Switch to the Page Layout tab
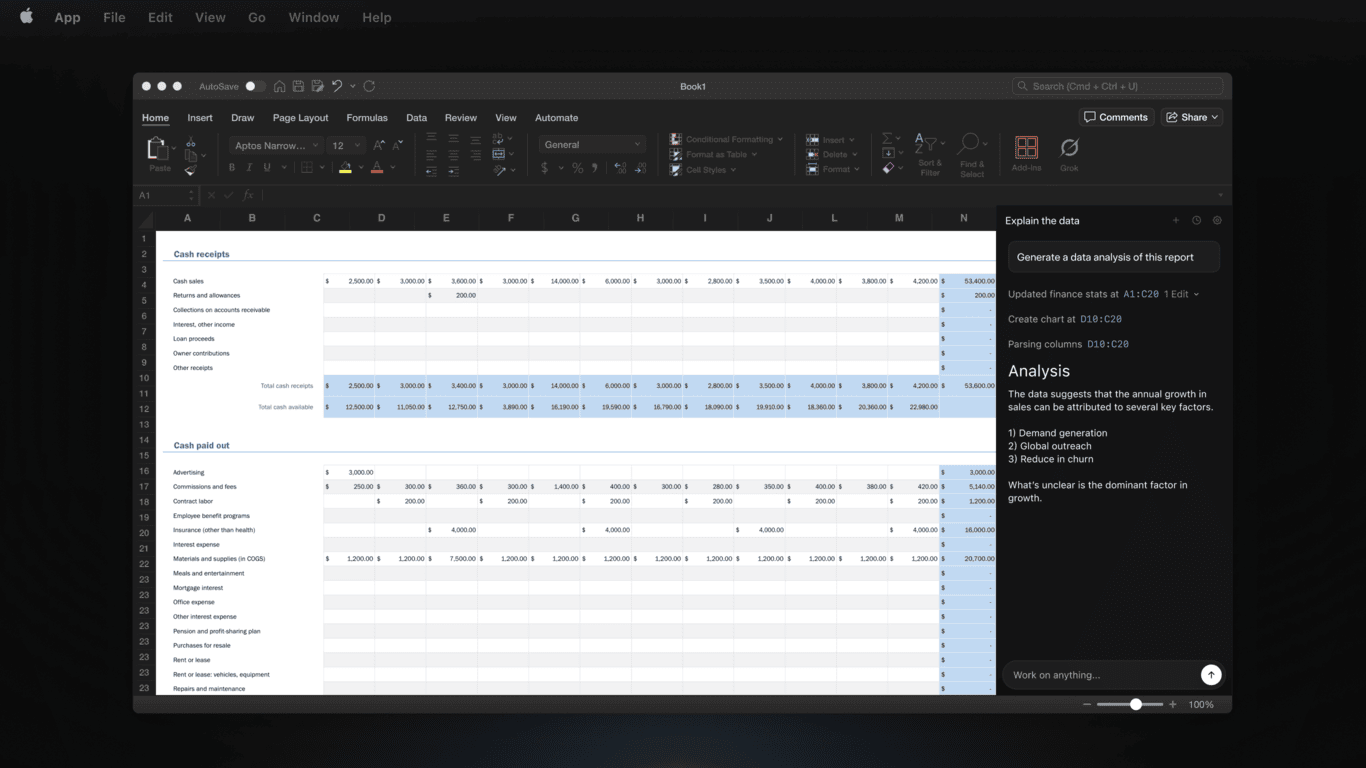The width and height of the screenshot is (1366, 768). tap(300, 118)
